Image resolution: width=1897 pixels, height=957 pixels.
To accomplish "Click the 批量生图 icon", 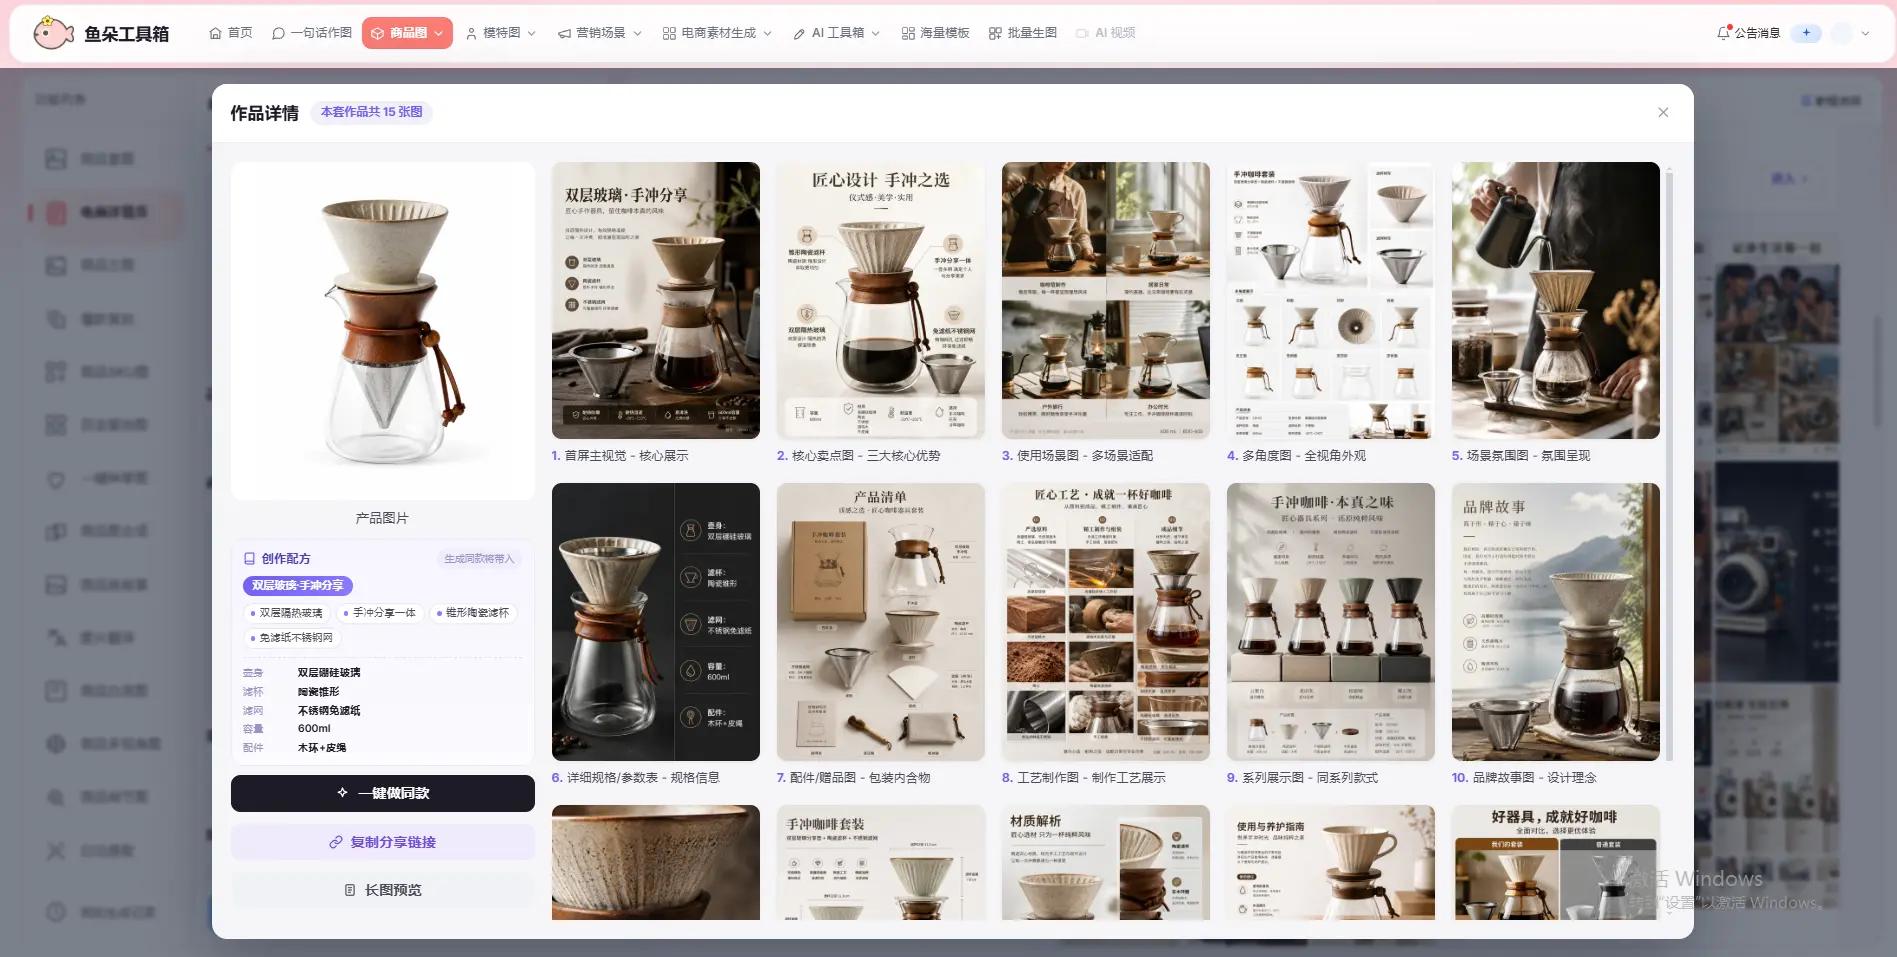I will (x=995, y=33).
